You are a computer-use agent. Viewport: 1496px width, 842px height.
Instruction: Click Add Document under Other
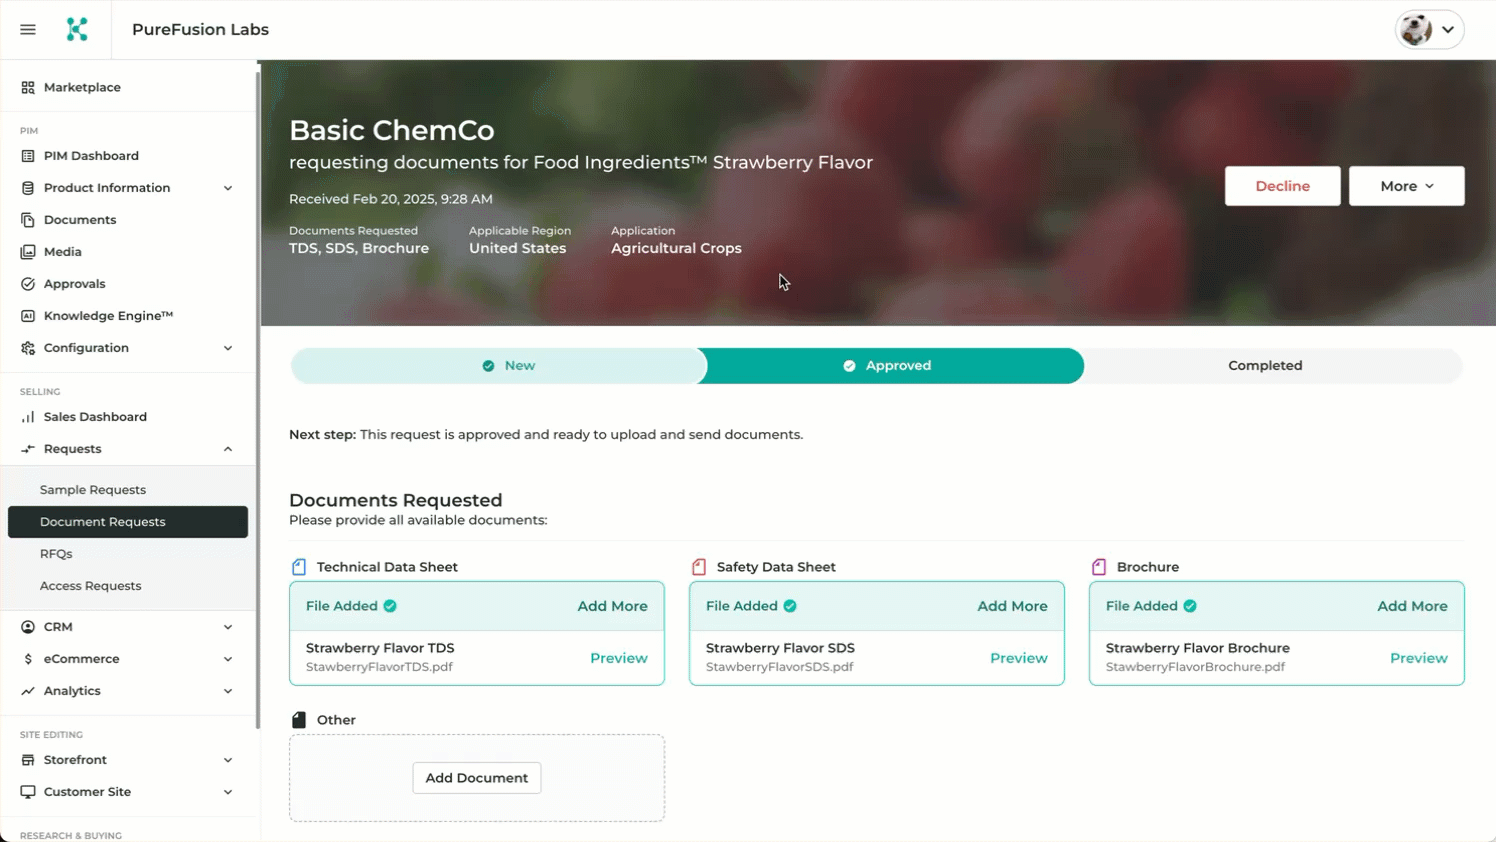coord(477,778)
